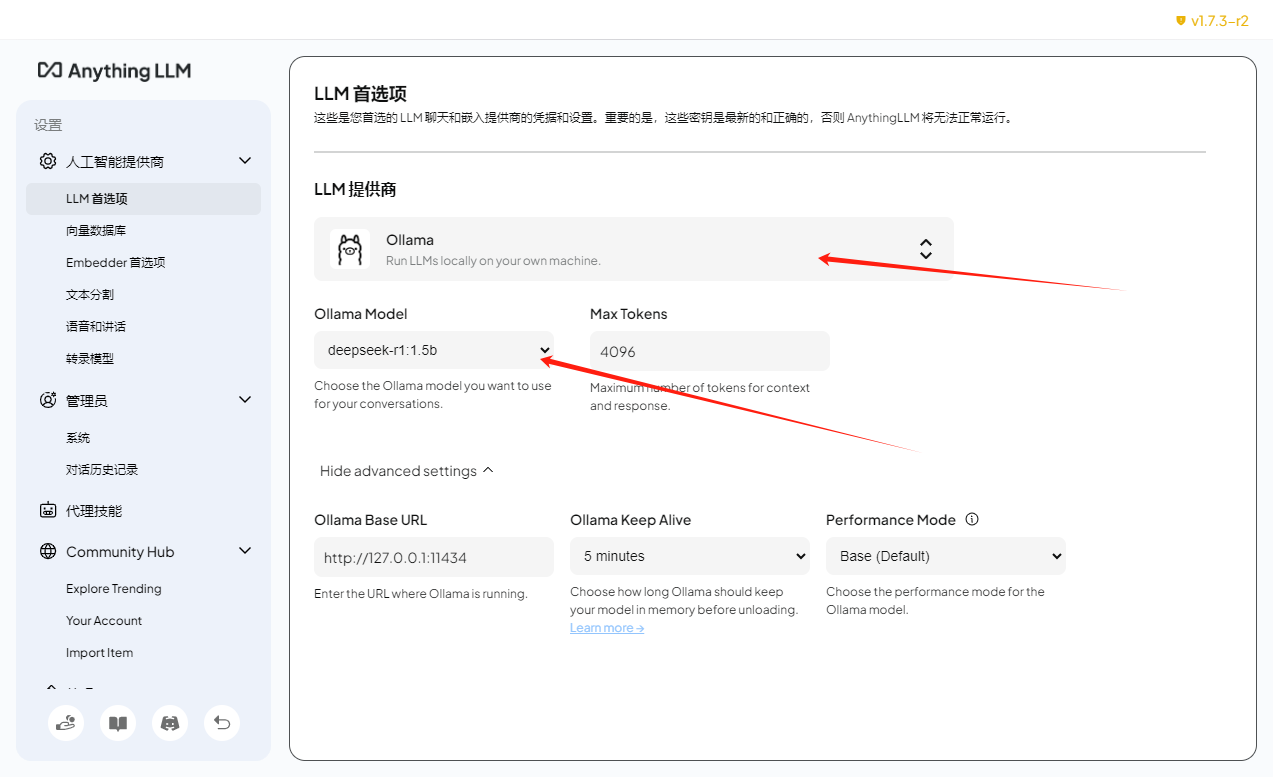Viewport: 1273px width, 777px height.
Task: Click the gear icon beside 人工智能提供商
Action: coord(48,161)
